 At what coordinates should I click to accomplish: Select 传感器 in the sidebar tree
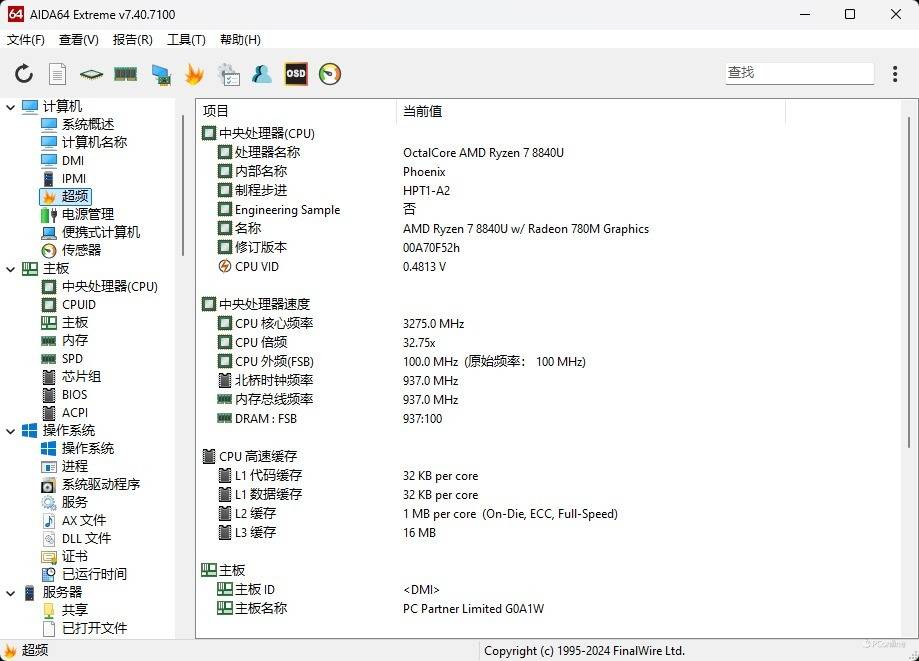[81, 251]
